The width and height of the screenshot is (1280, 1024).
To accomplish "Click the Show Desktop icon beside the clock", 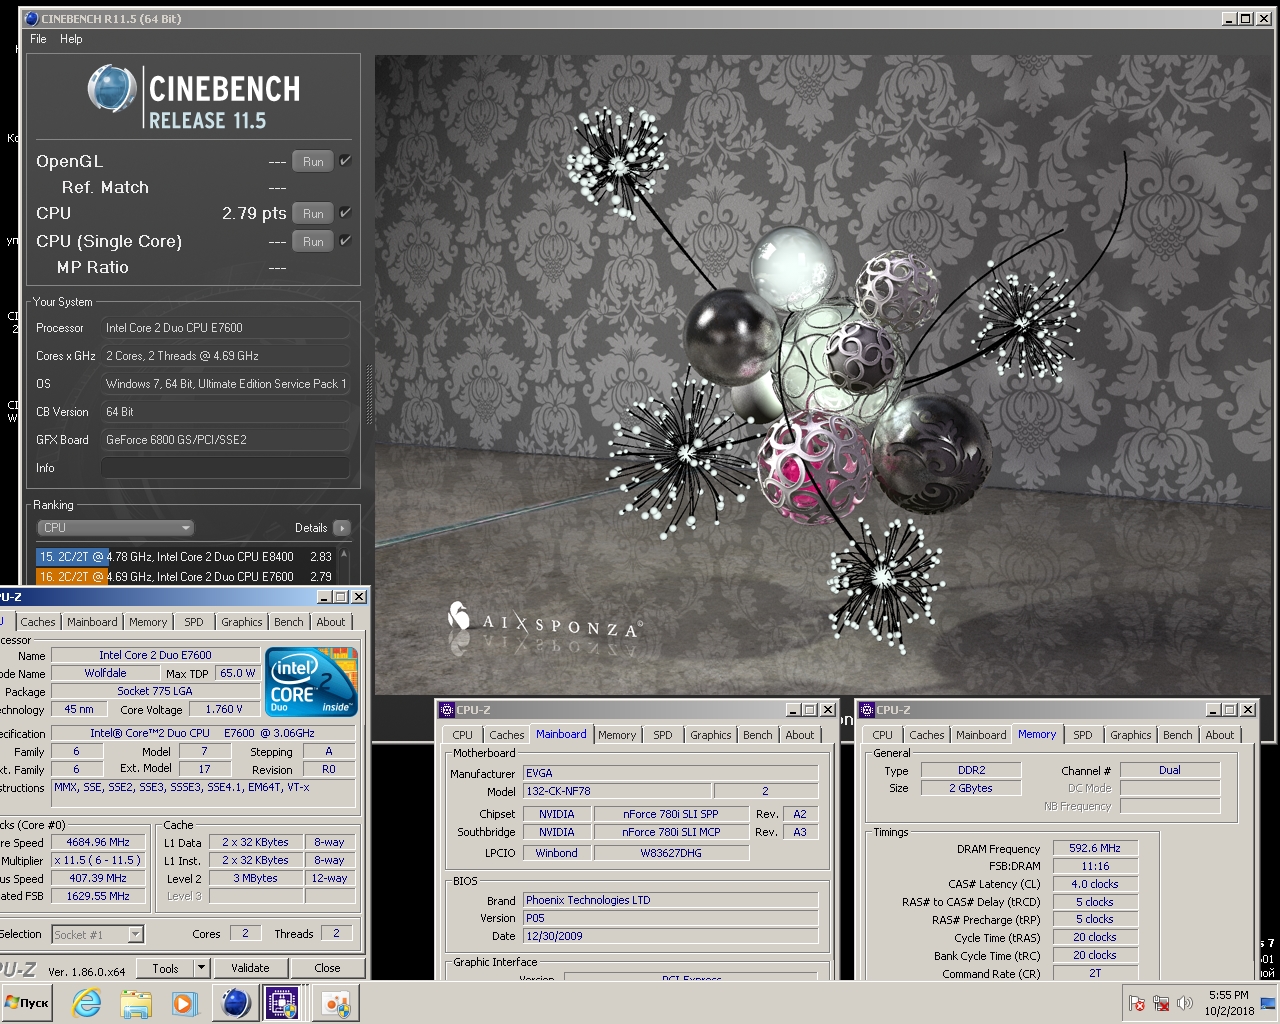I will 1268,1003.
